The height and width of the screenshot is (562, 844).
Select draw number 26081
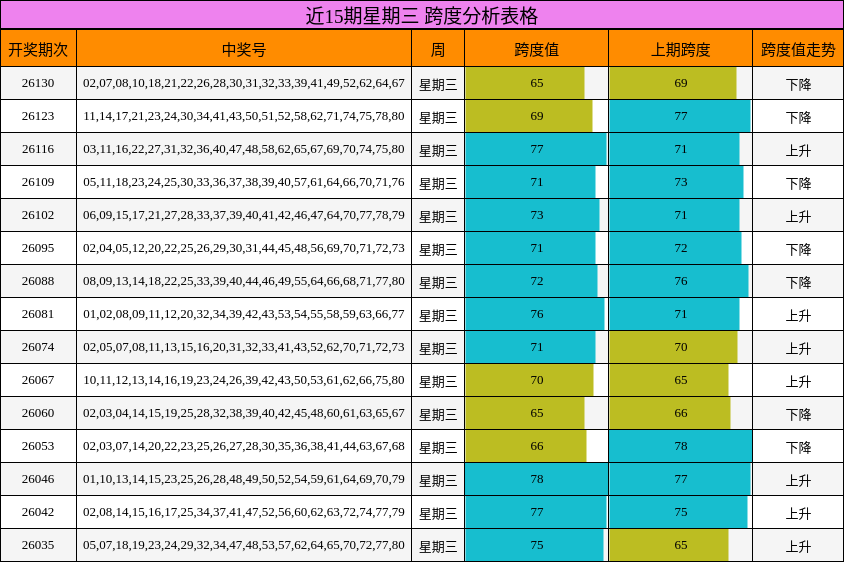coord(38,314)
